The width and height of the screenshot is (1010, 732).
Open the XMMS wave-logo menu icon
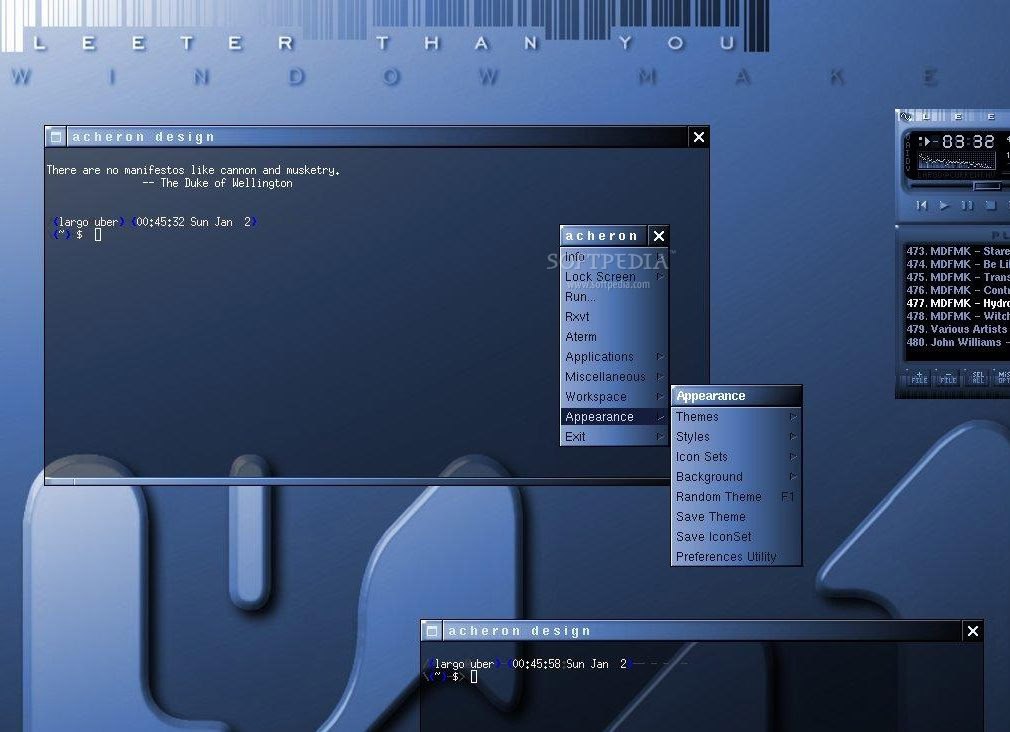point(906,117)
